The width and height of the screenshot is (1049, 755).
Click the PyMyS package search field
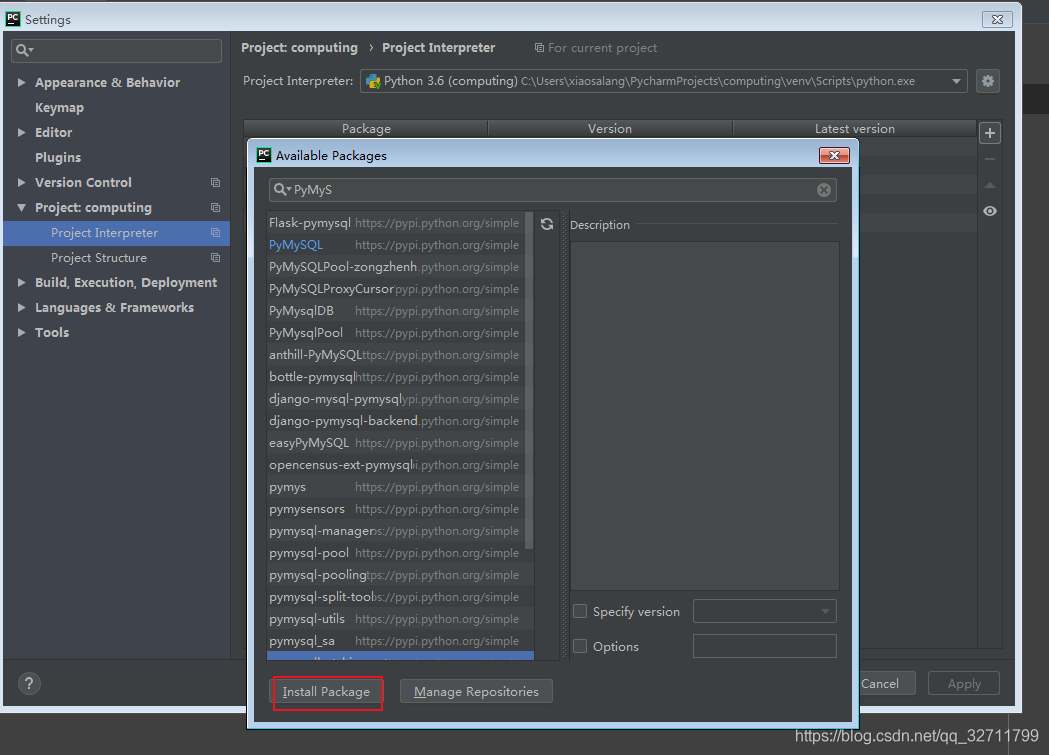tap(553, 190)
